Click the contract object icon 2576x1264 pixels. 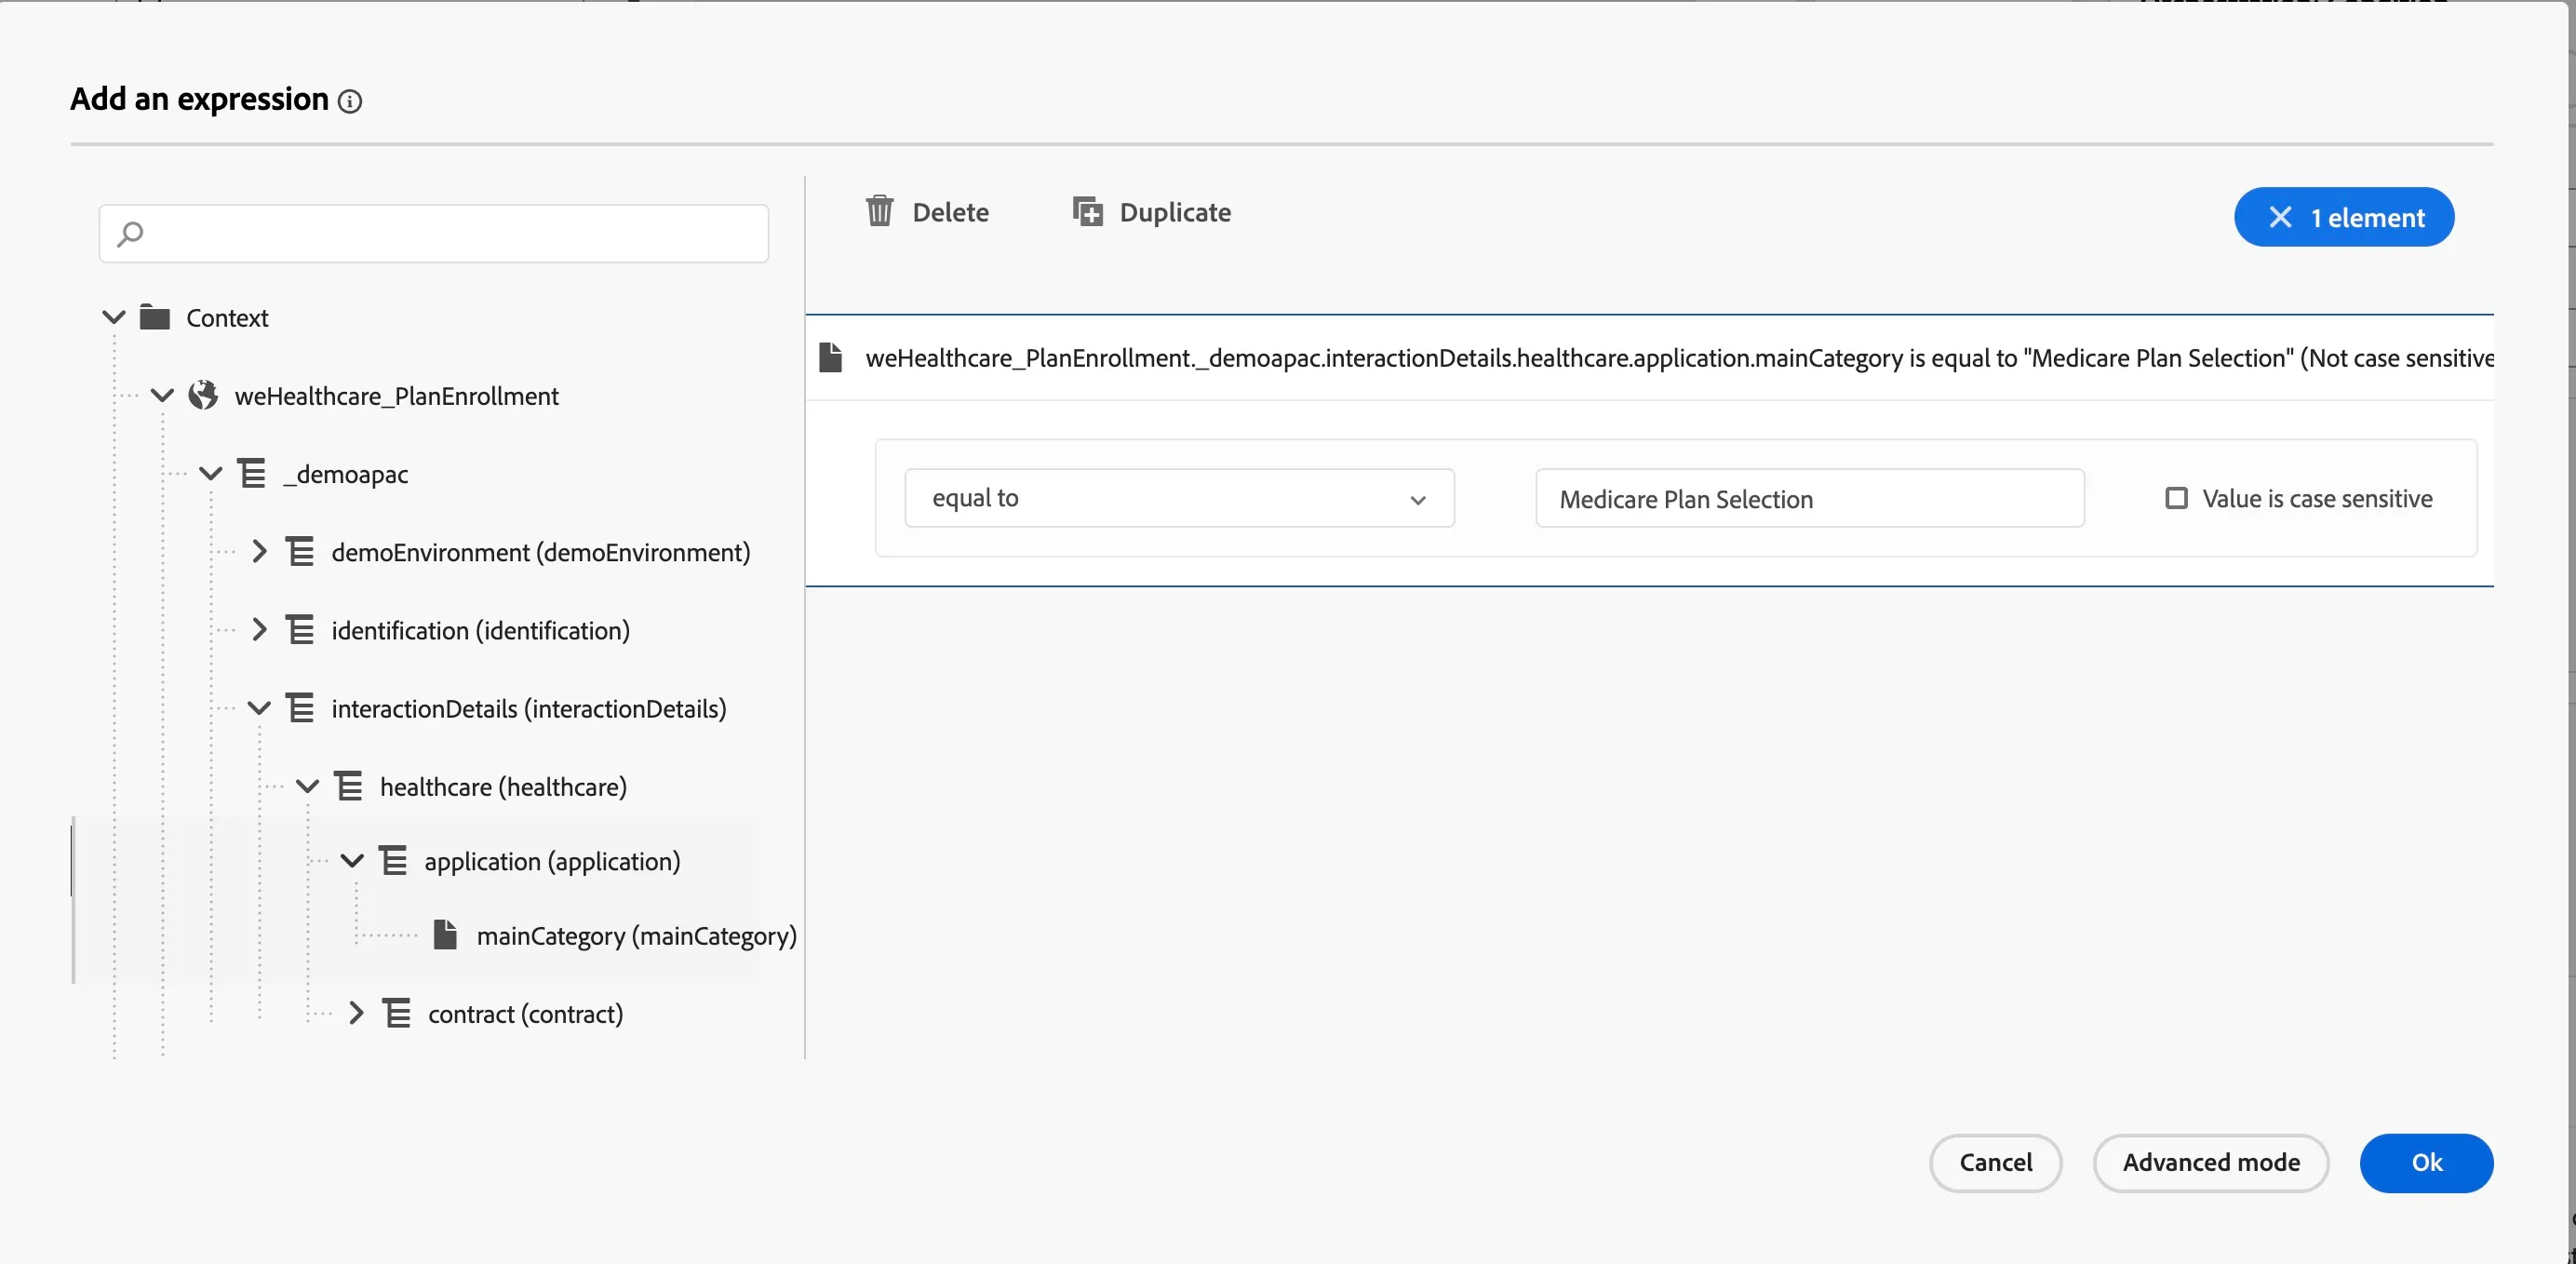(x=397, y=1013)
